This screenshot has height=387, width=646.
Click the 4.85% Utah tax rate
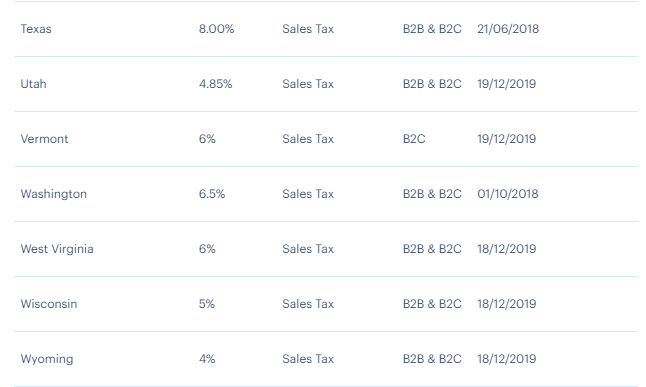click(x=215, y=84)
